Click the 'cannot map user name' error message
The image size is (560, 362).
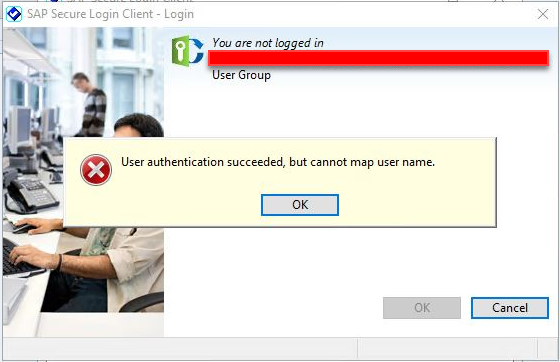(x=278, y=162)
